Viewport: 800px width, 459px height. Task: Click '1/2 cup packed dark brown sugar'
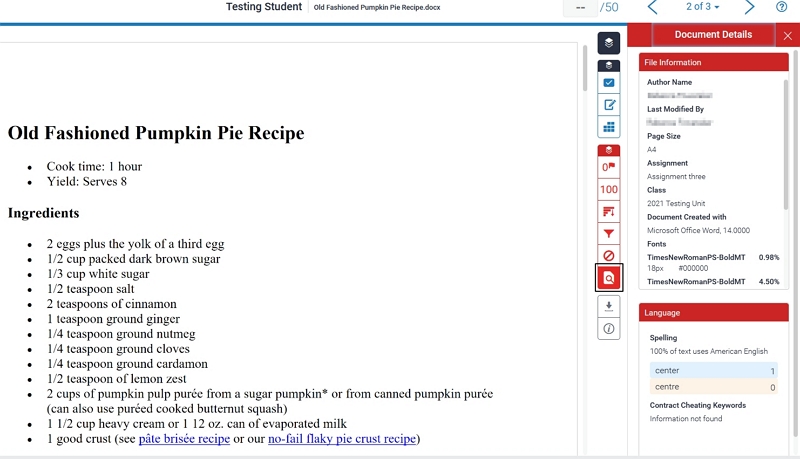click(x=133, y=259)
